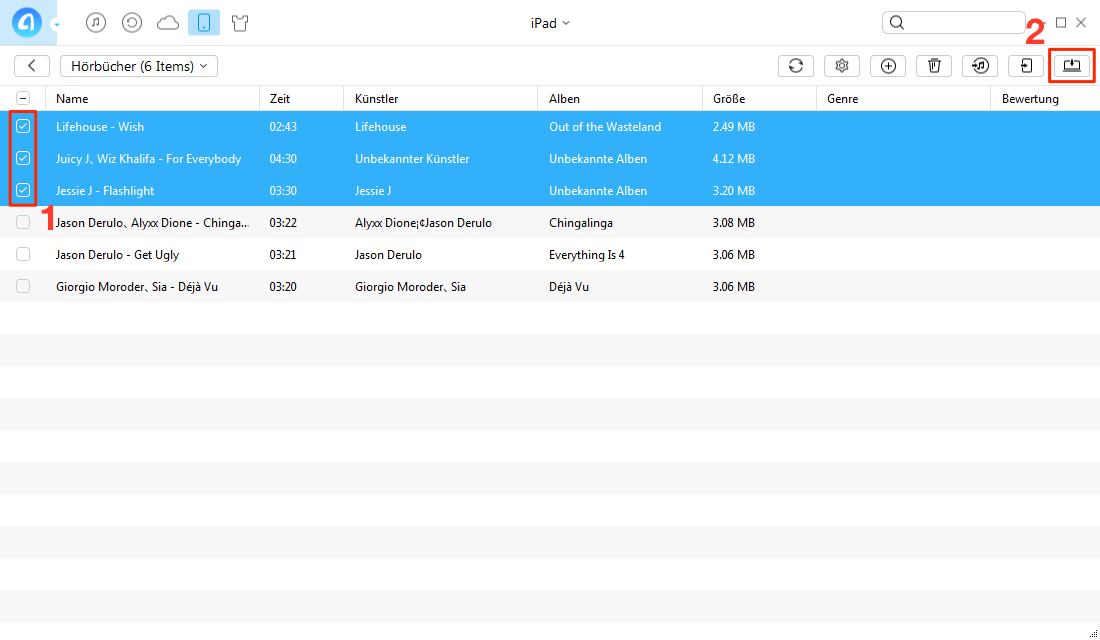Screen dimensions: 1100x640
Task: Click '4.12 MB' size cell
Action: 734,159
